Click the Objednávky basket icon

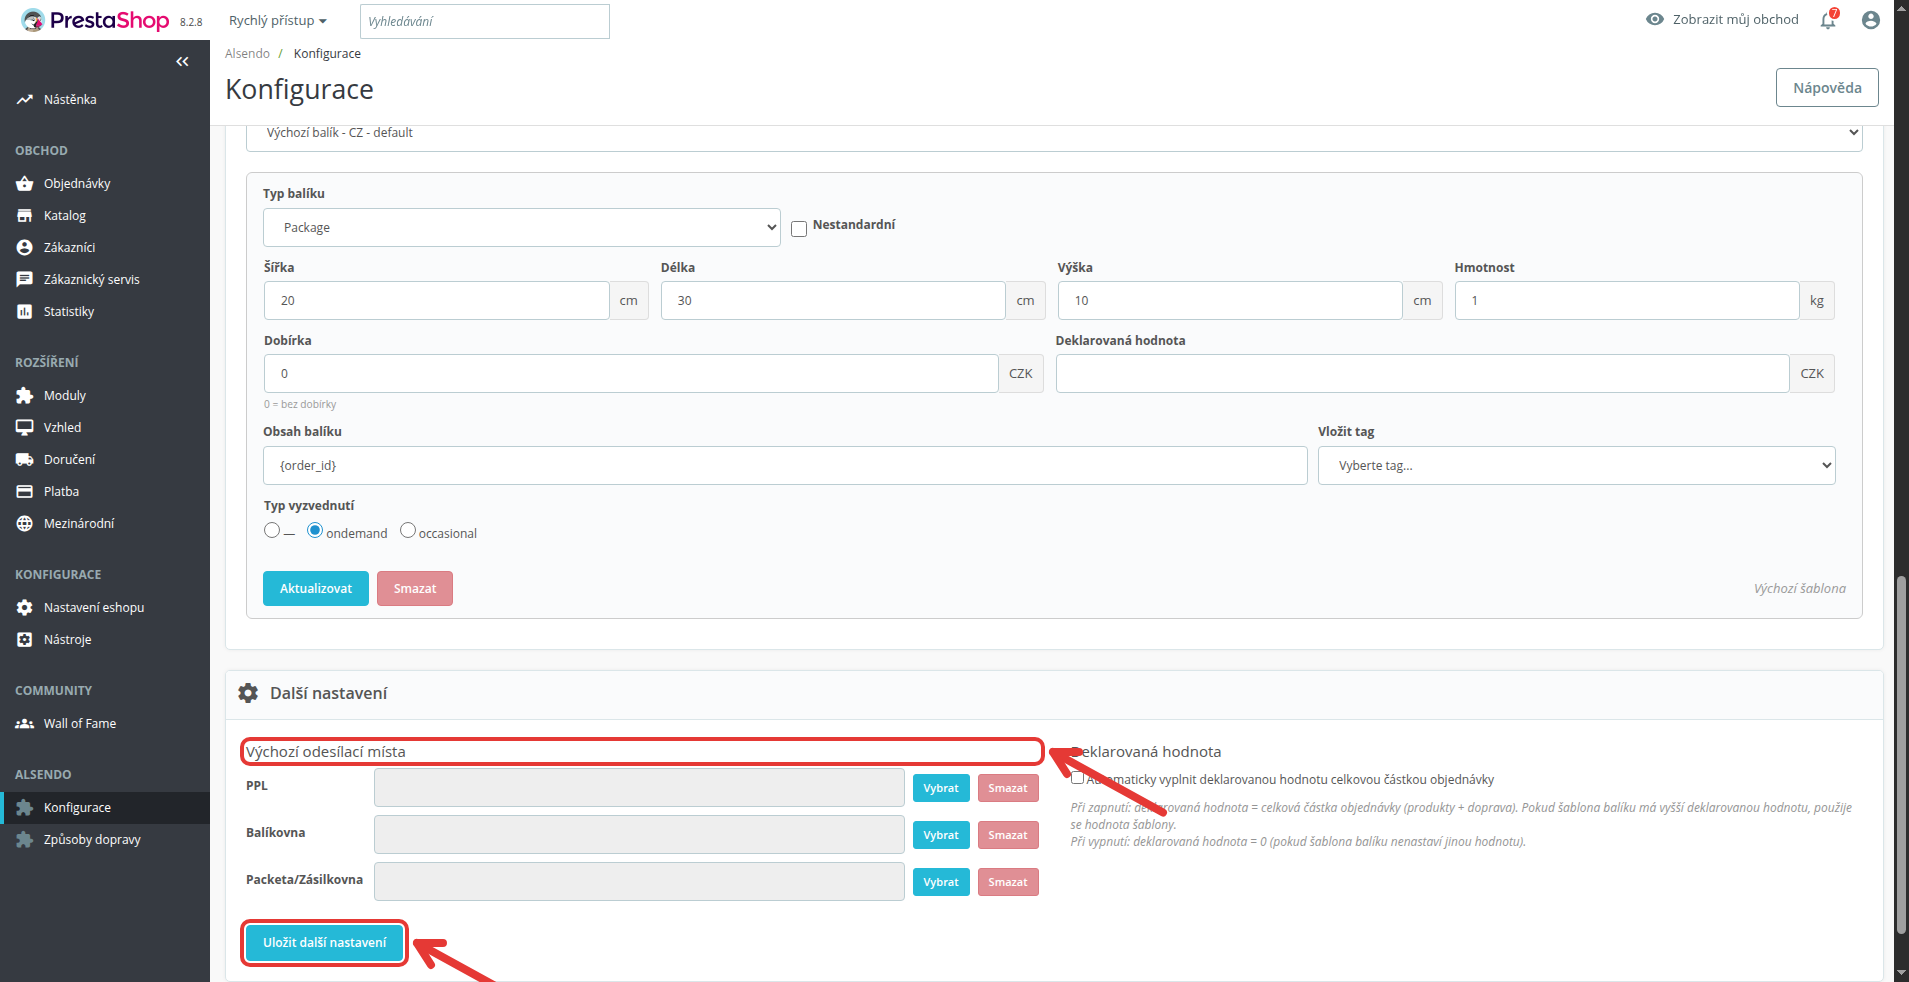click(x=25, y=184)
